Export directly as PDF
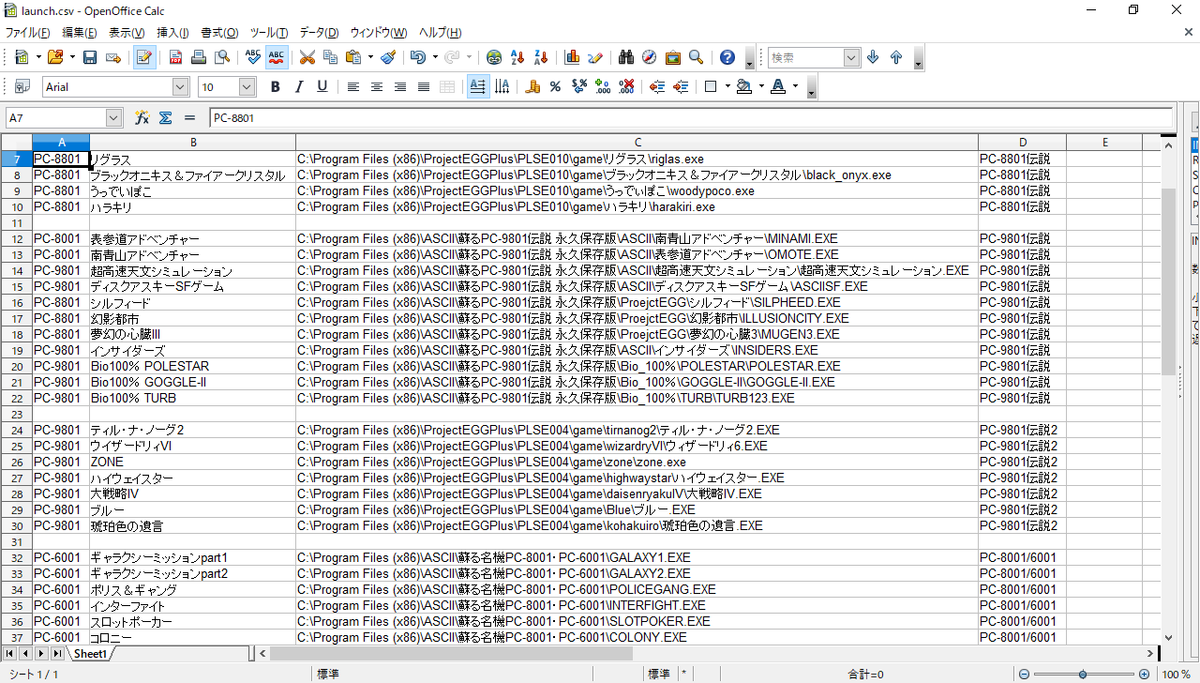This screenshot has width=1200, height=683. (x=176, y=58)
